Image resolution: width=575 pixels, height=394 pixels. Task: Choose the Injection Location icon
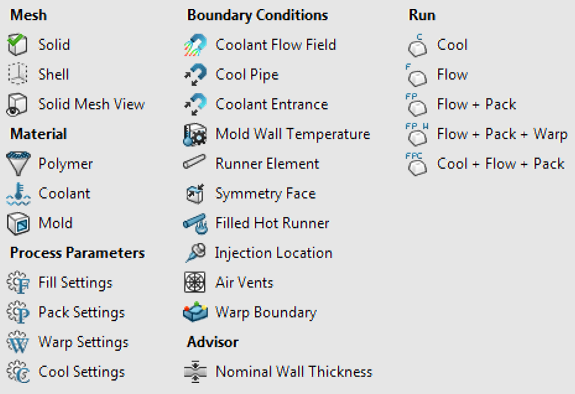pos(195,253)
